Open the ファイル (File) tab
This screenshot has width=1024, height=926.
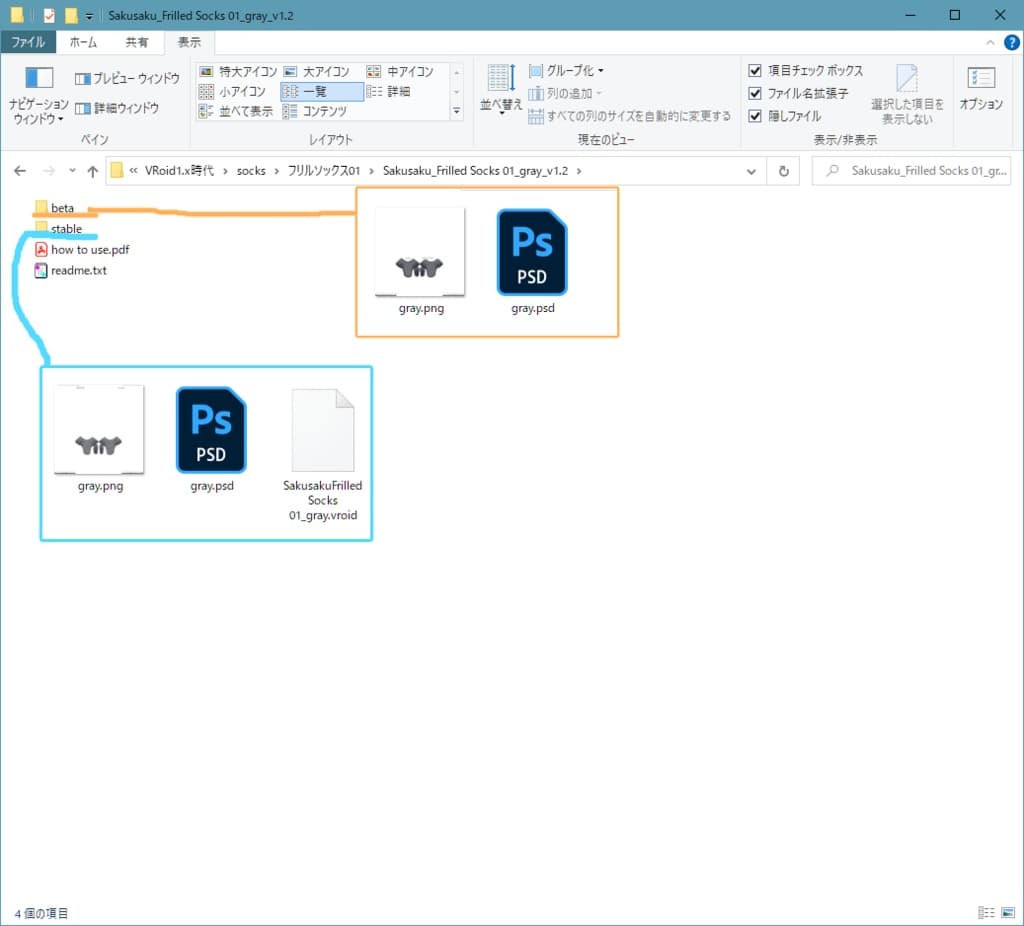tap(28, 42)
